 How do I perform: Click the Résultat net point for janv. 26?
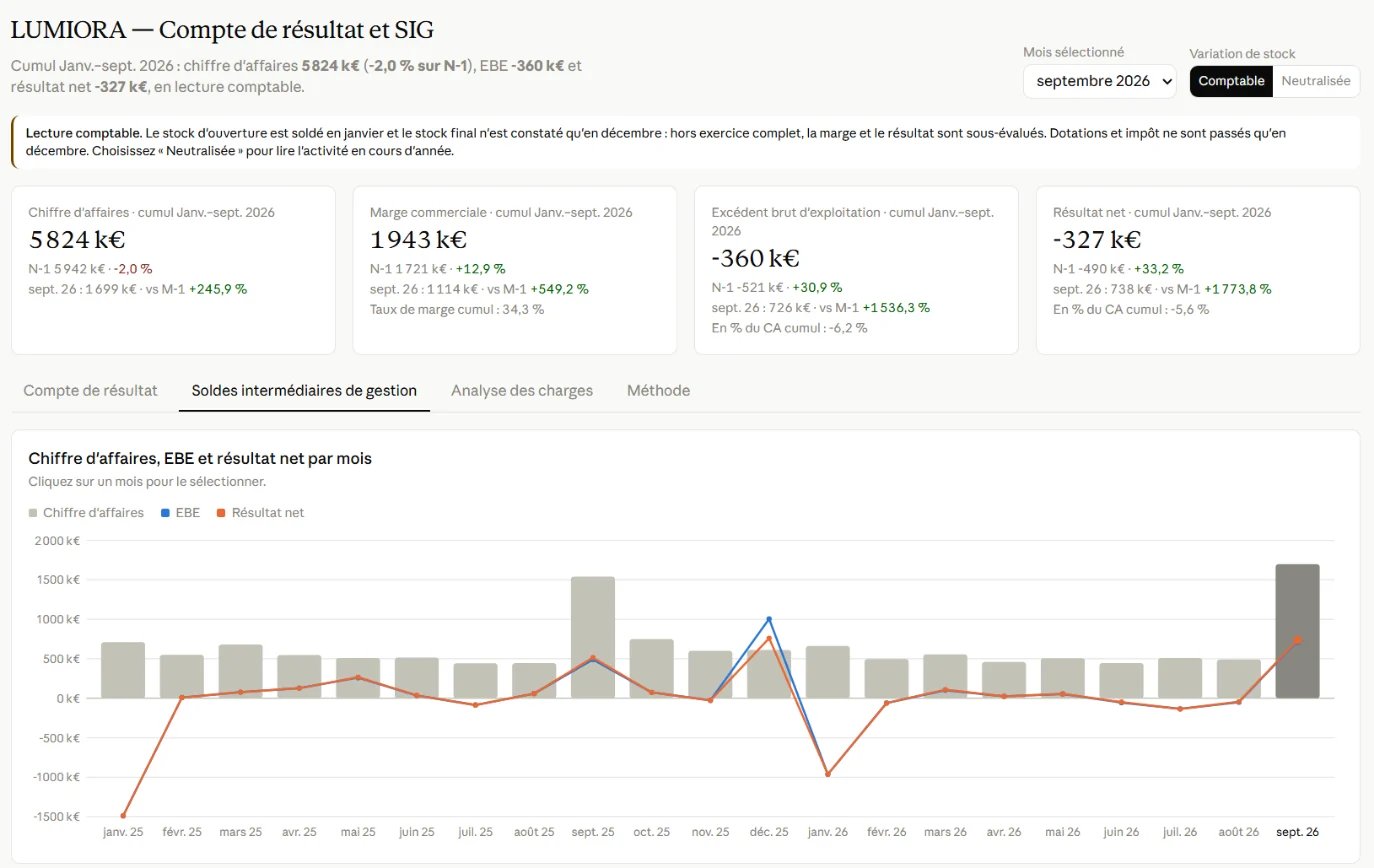828,774
